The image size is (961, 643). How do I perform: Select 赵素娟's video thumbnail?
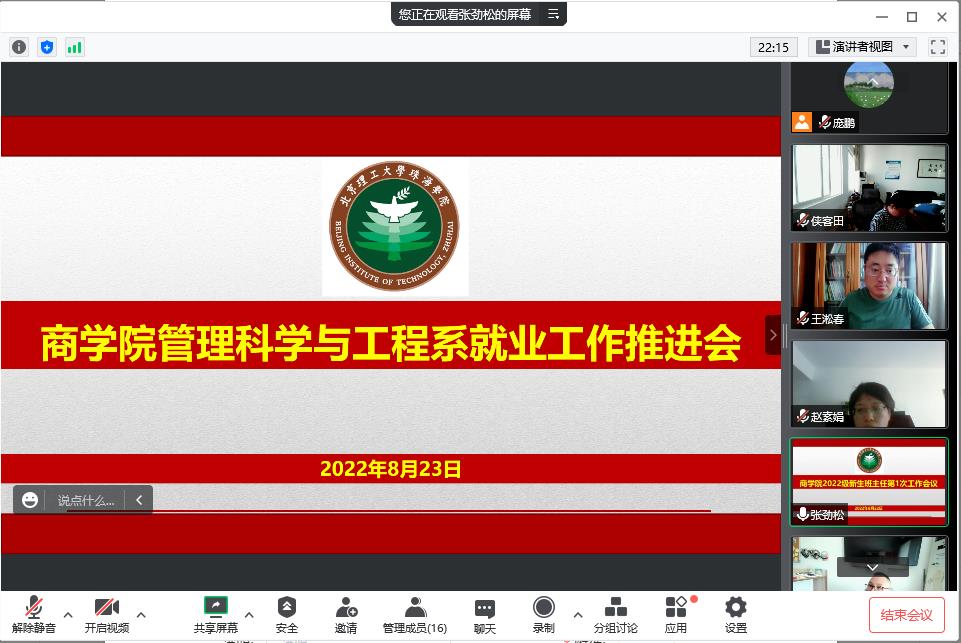869,384
